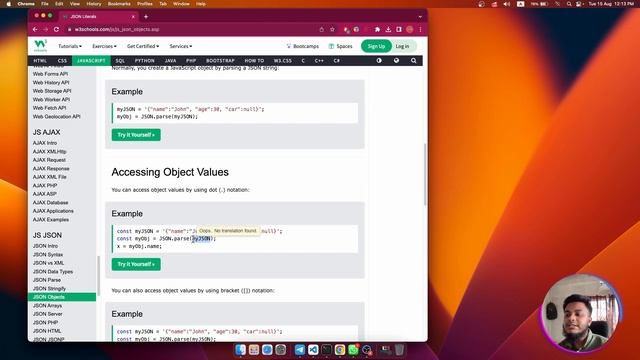Open Launchpad from the Dock

pyautogui.click(x=254, y=350)
